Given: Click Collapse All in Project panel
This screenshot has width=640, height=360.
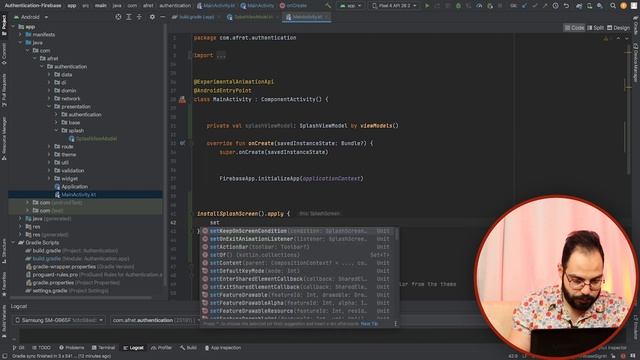Looking at the screenshot, I should click(139, 17).
